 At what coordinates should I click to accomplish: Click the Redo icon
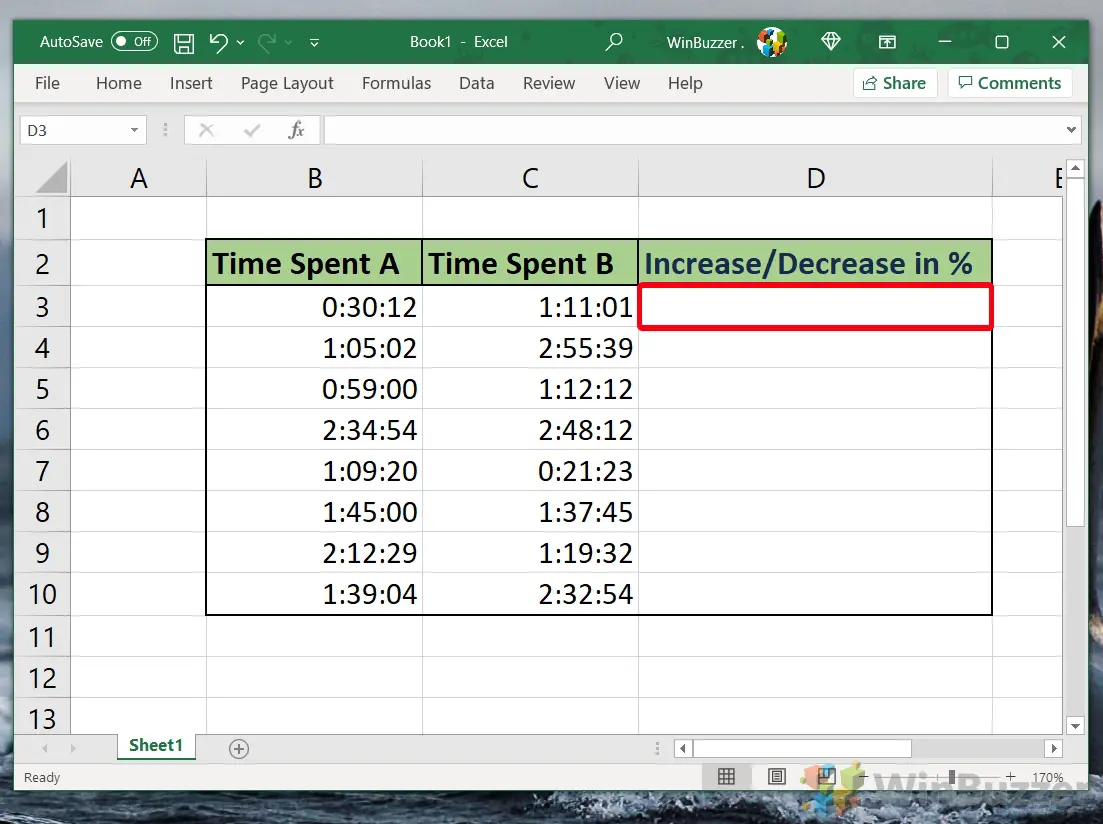tap(266, 42)
